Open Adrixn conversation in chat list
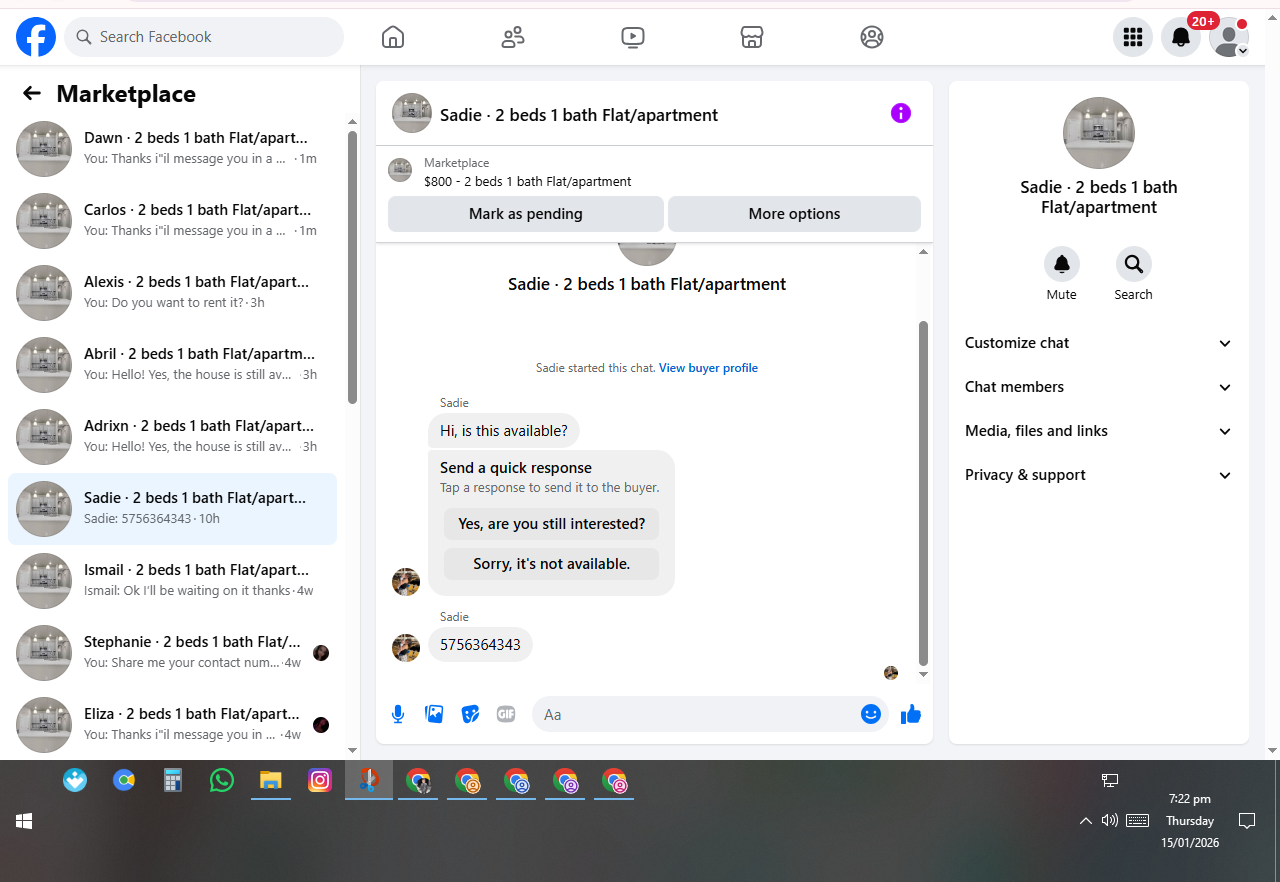Image resolution: width=1280 pixels, height=882 pixels. pyautogui.click(x=173, y=437)
